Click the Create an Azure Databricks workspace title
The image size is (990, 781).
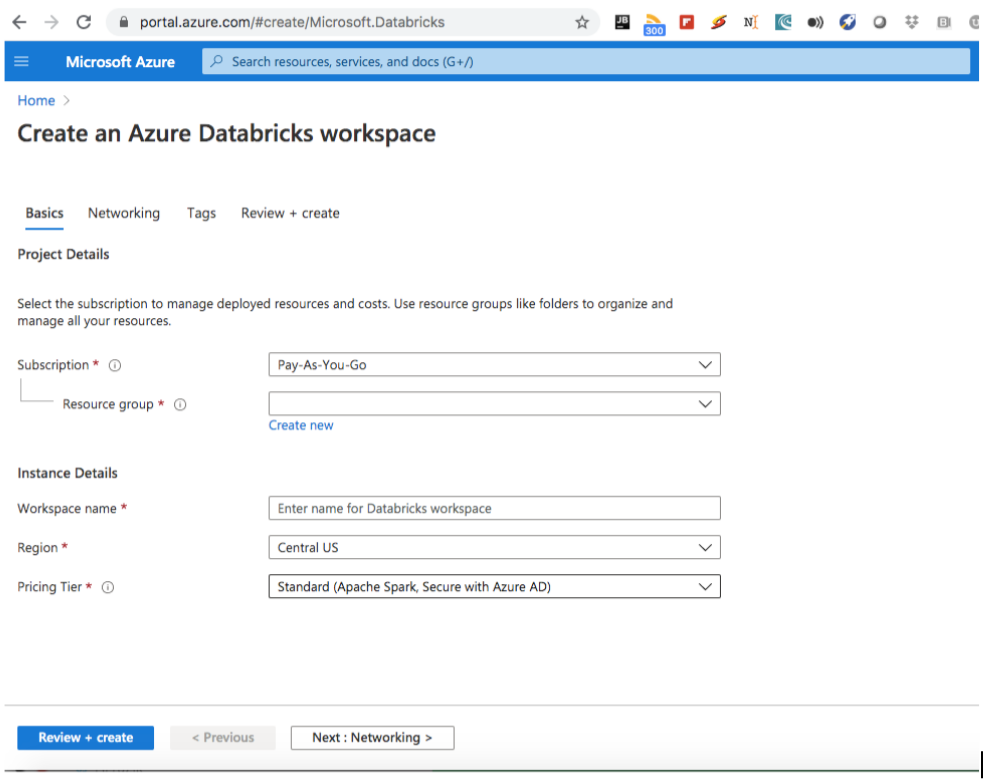(x=226, y=133)
